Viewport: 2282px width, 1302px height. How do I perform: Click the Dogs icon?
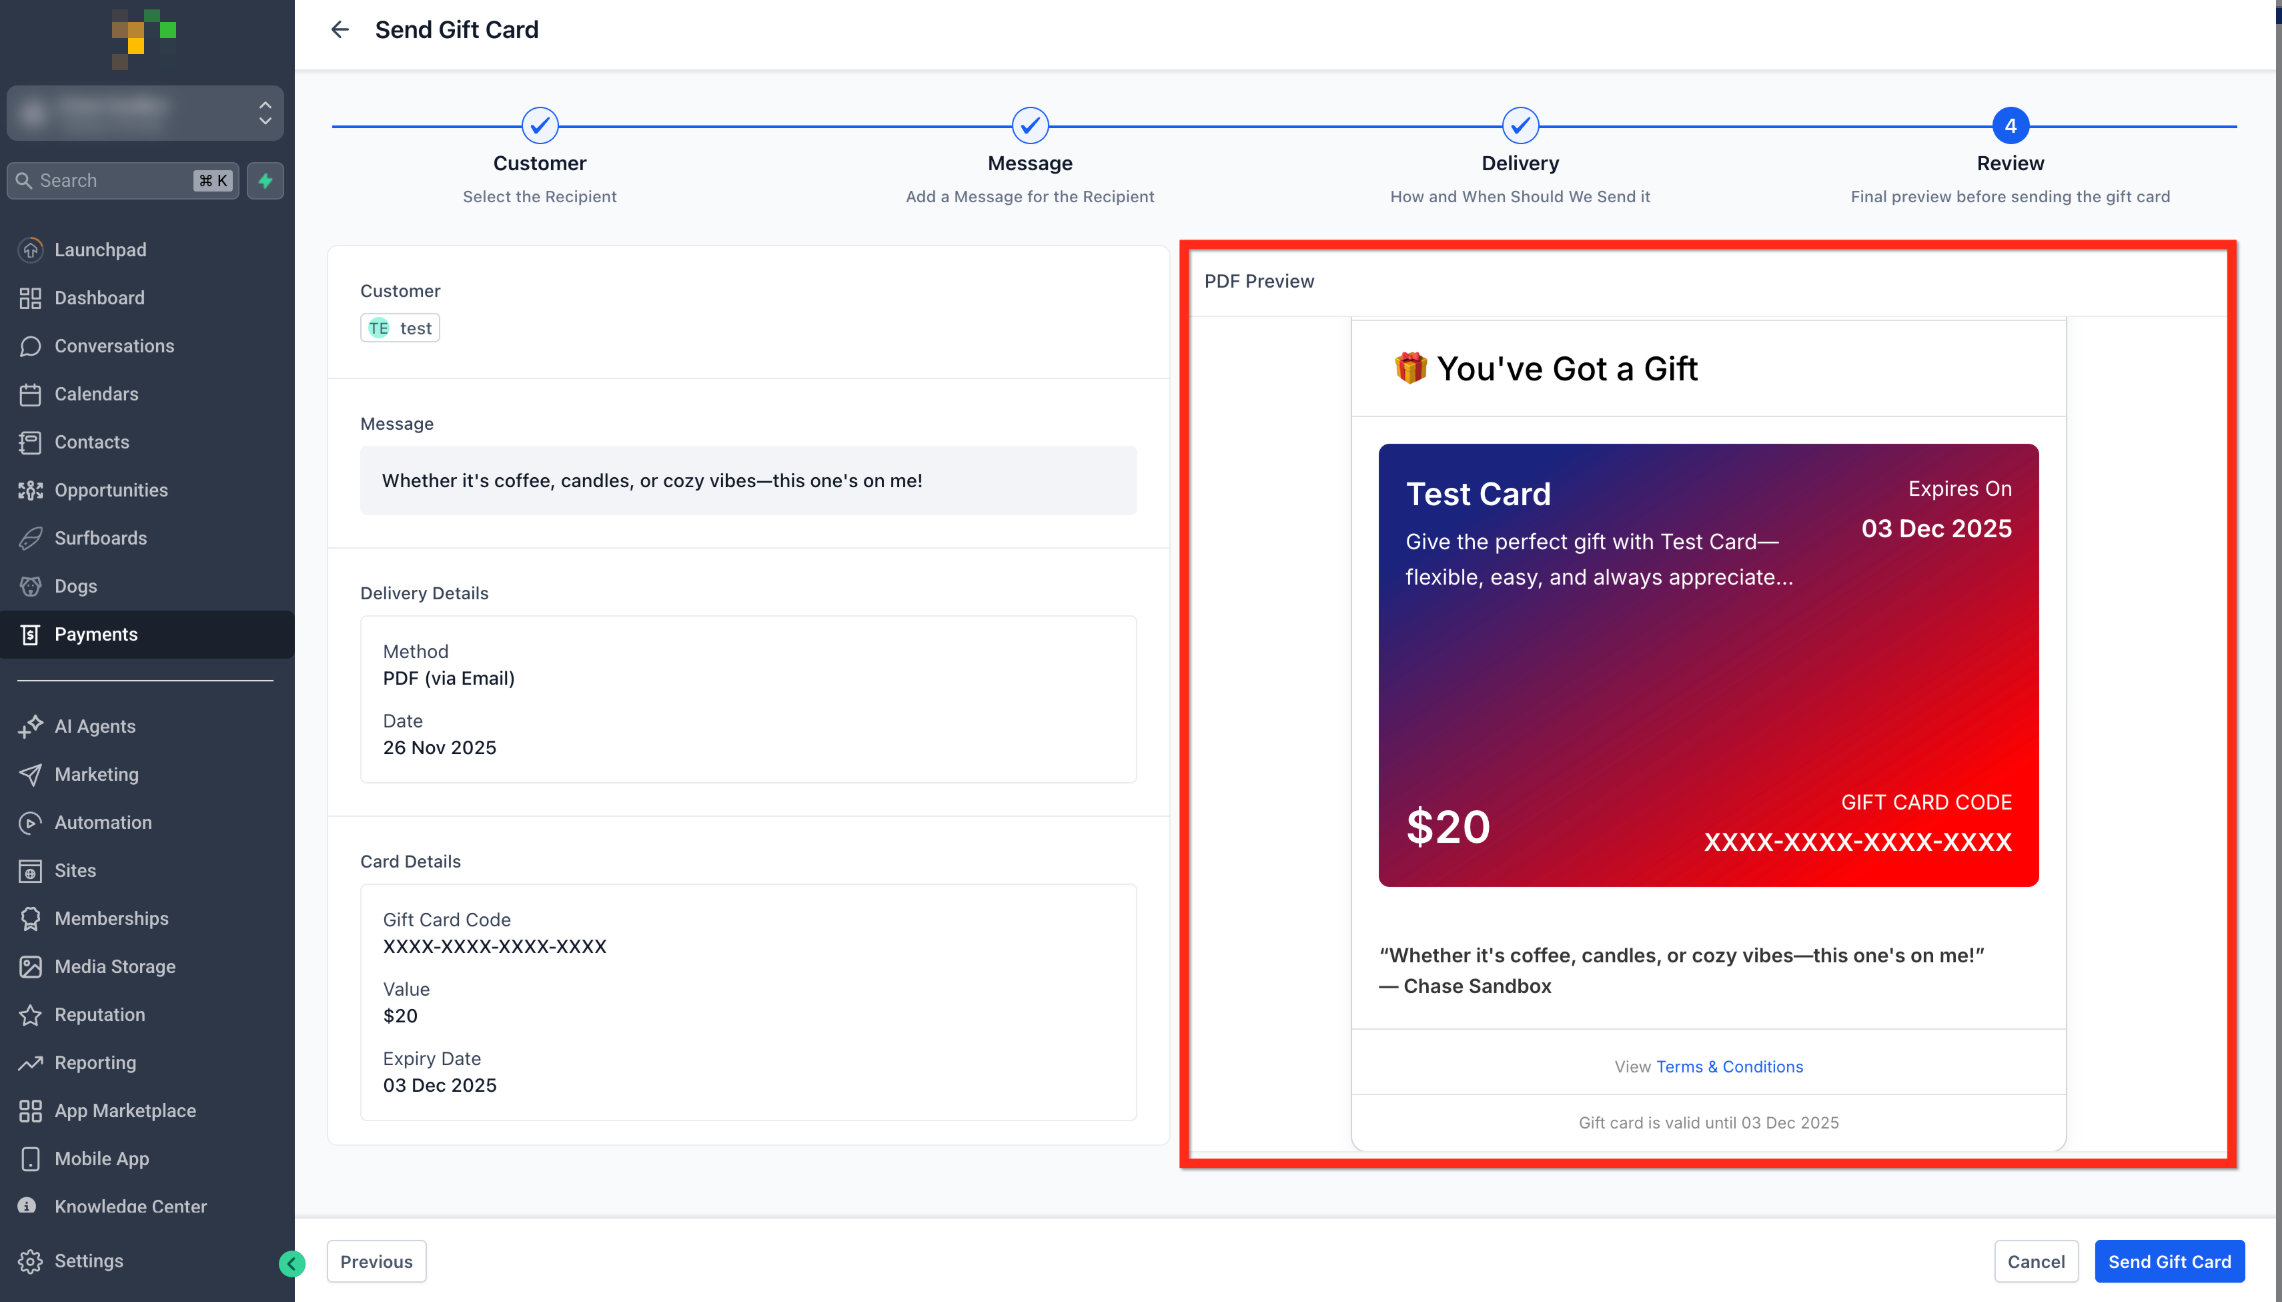coord(31,586)
